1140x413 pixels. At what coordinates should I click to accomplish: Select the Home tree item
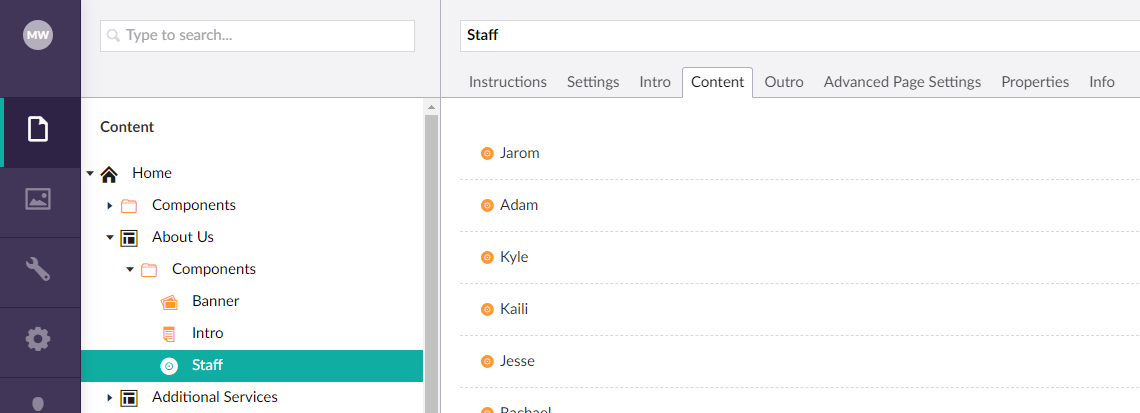[152, 173]
